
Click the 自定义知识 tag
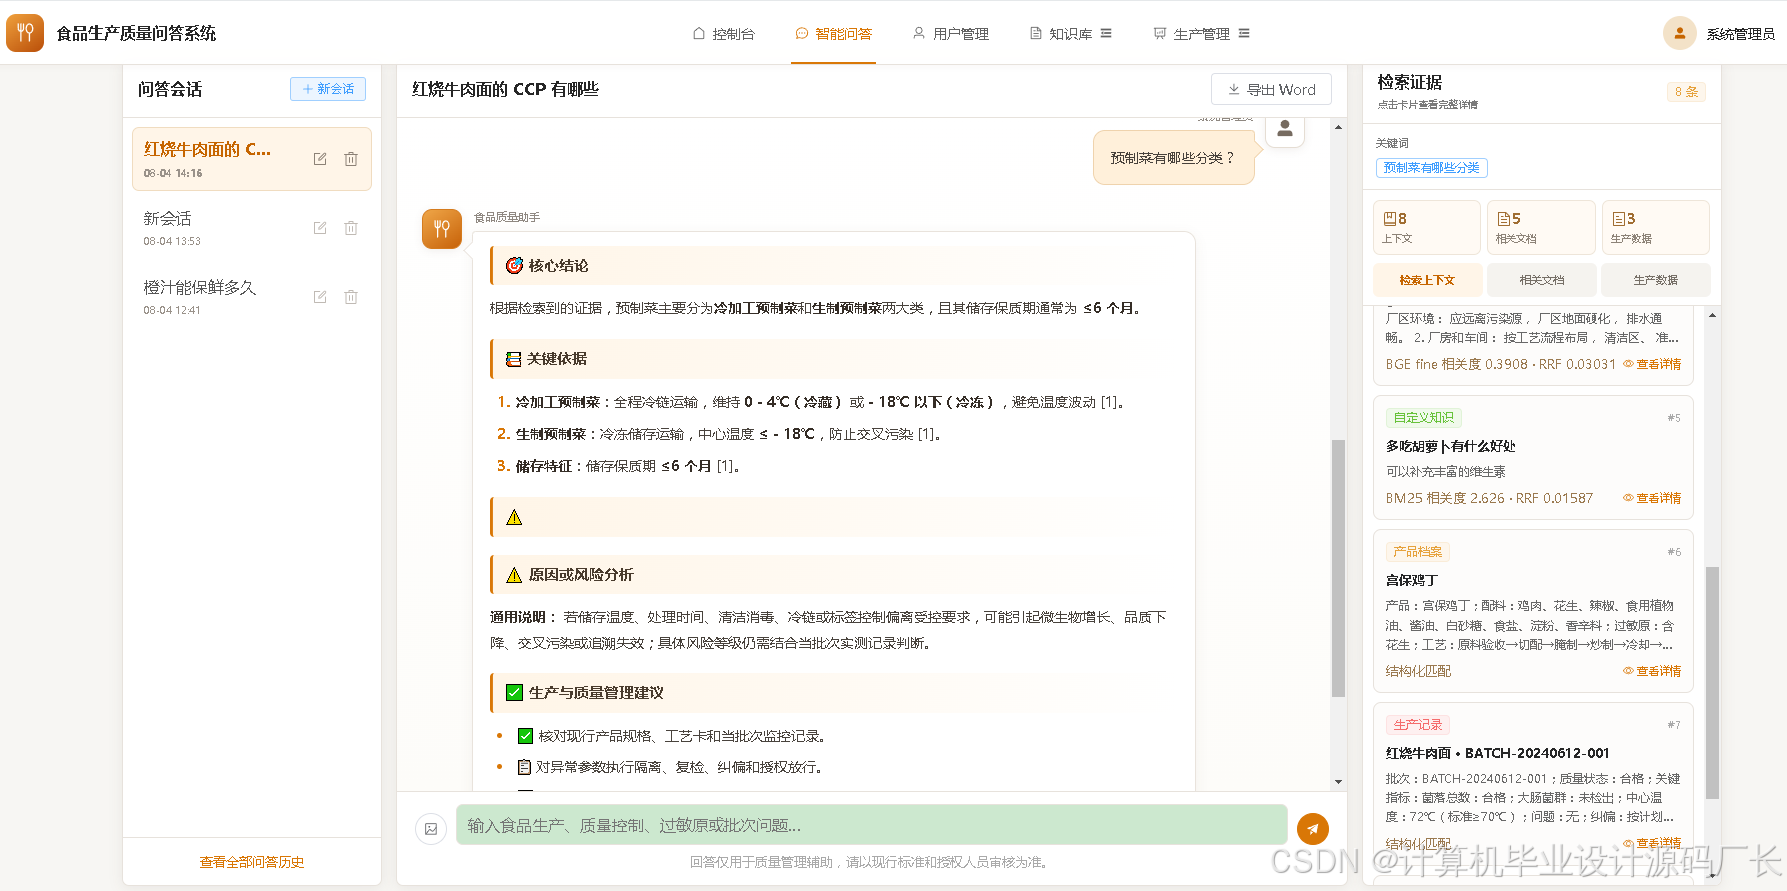1423,418
